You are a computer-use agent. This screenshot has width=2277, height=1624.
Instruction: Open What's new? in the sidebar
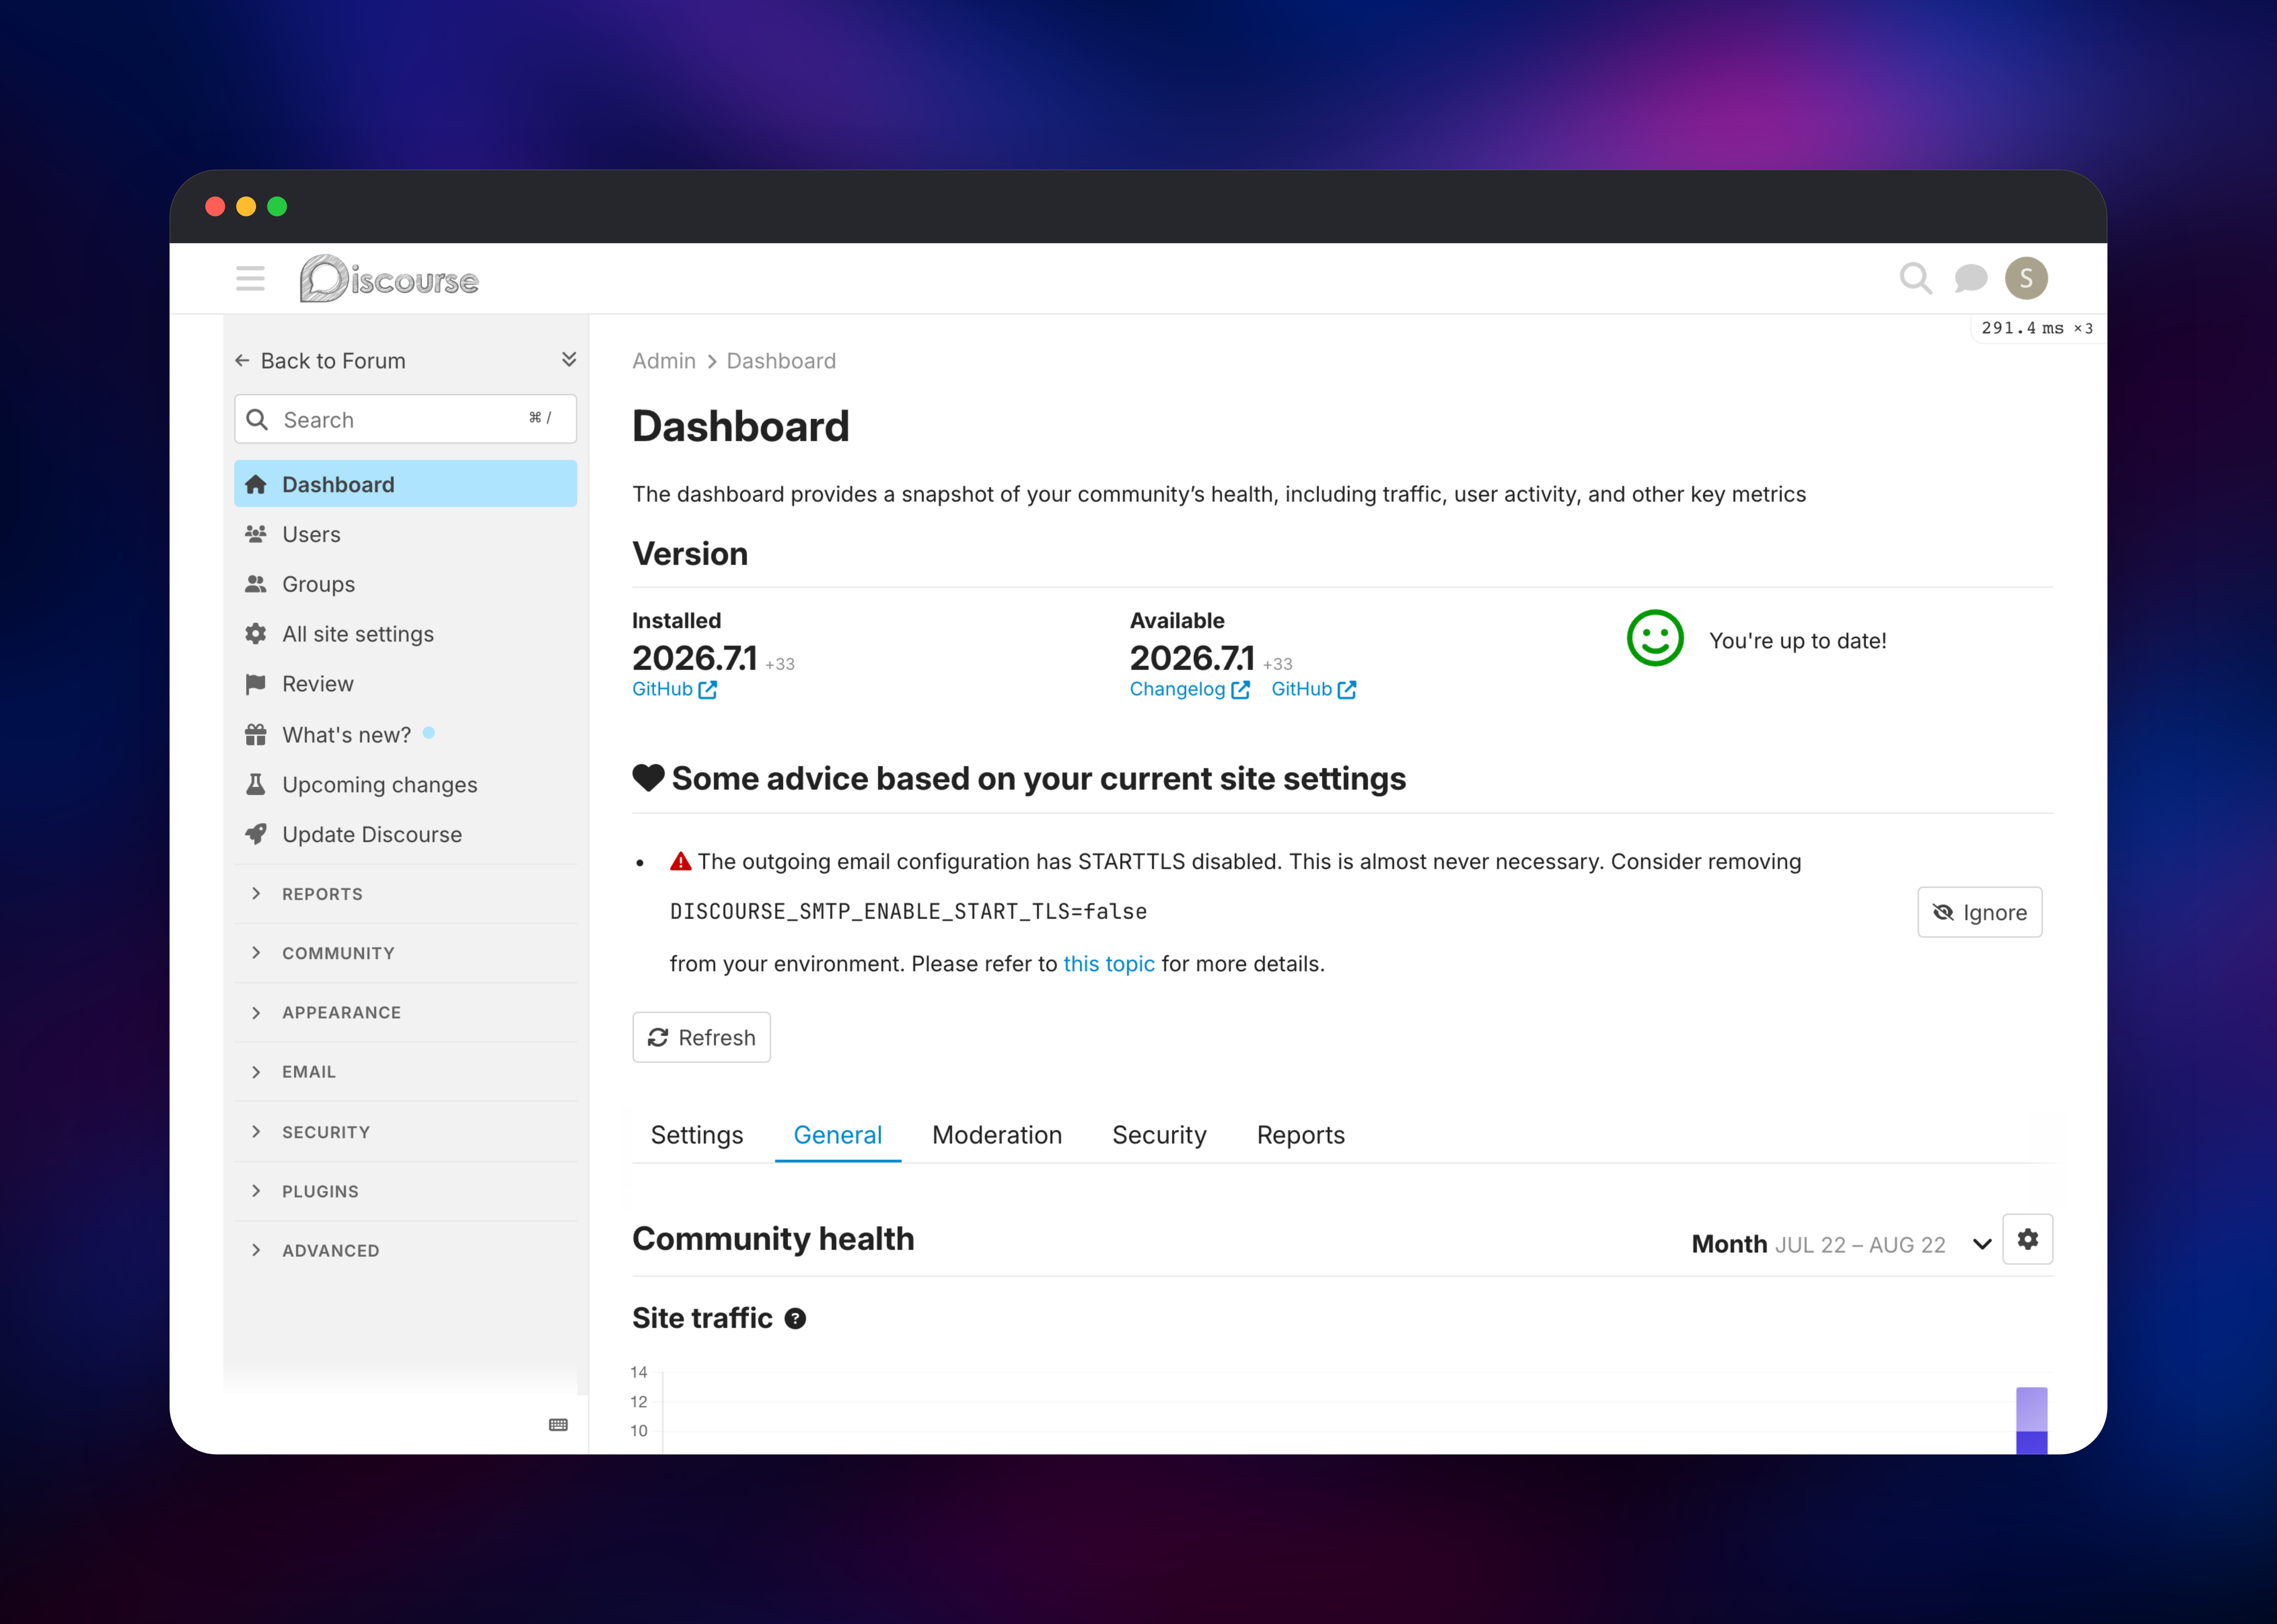(405, 735)
